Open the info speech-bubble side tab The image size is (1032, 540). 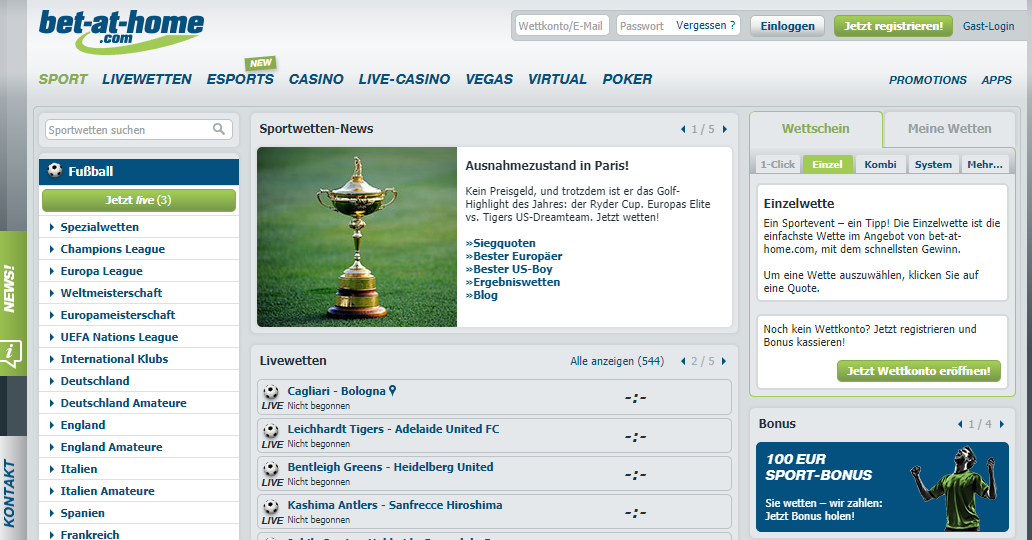(12, 352)
